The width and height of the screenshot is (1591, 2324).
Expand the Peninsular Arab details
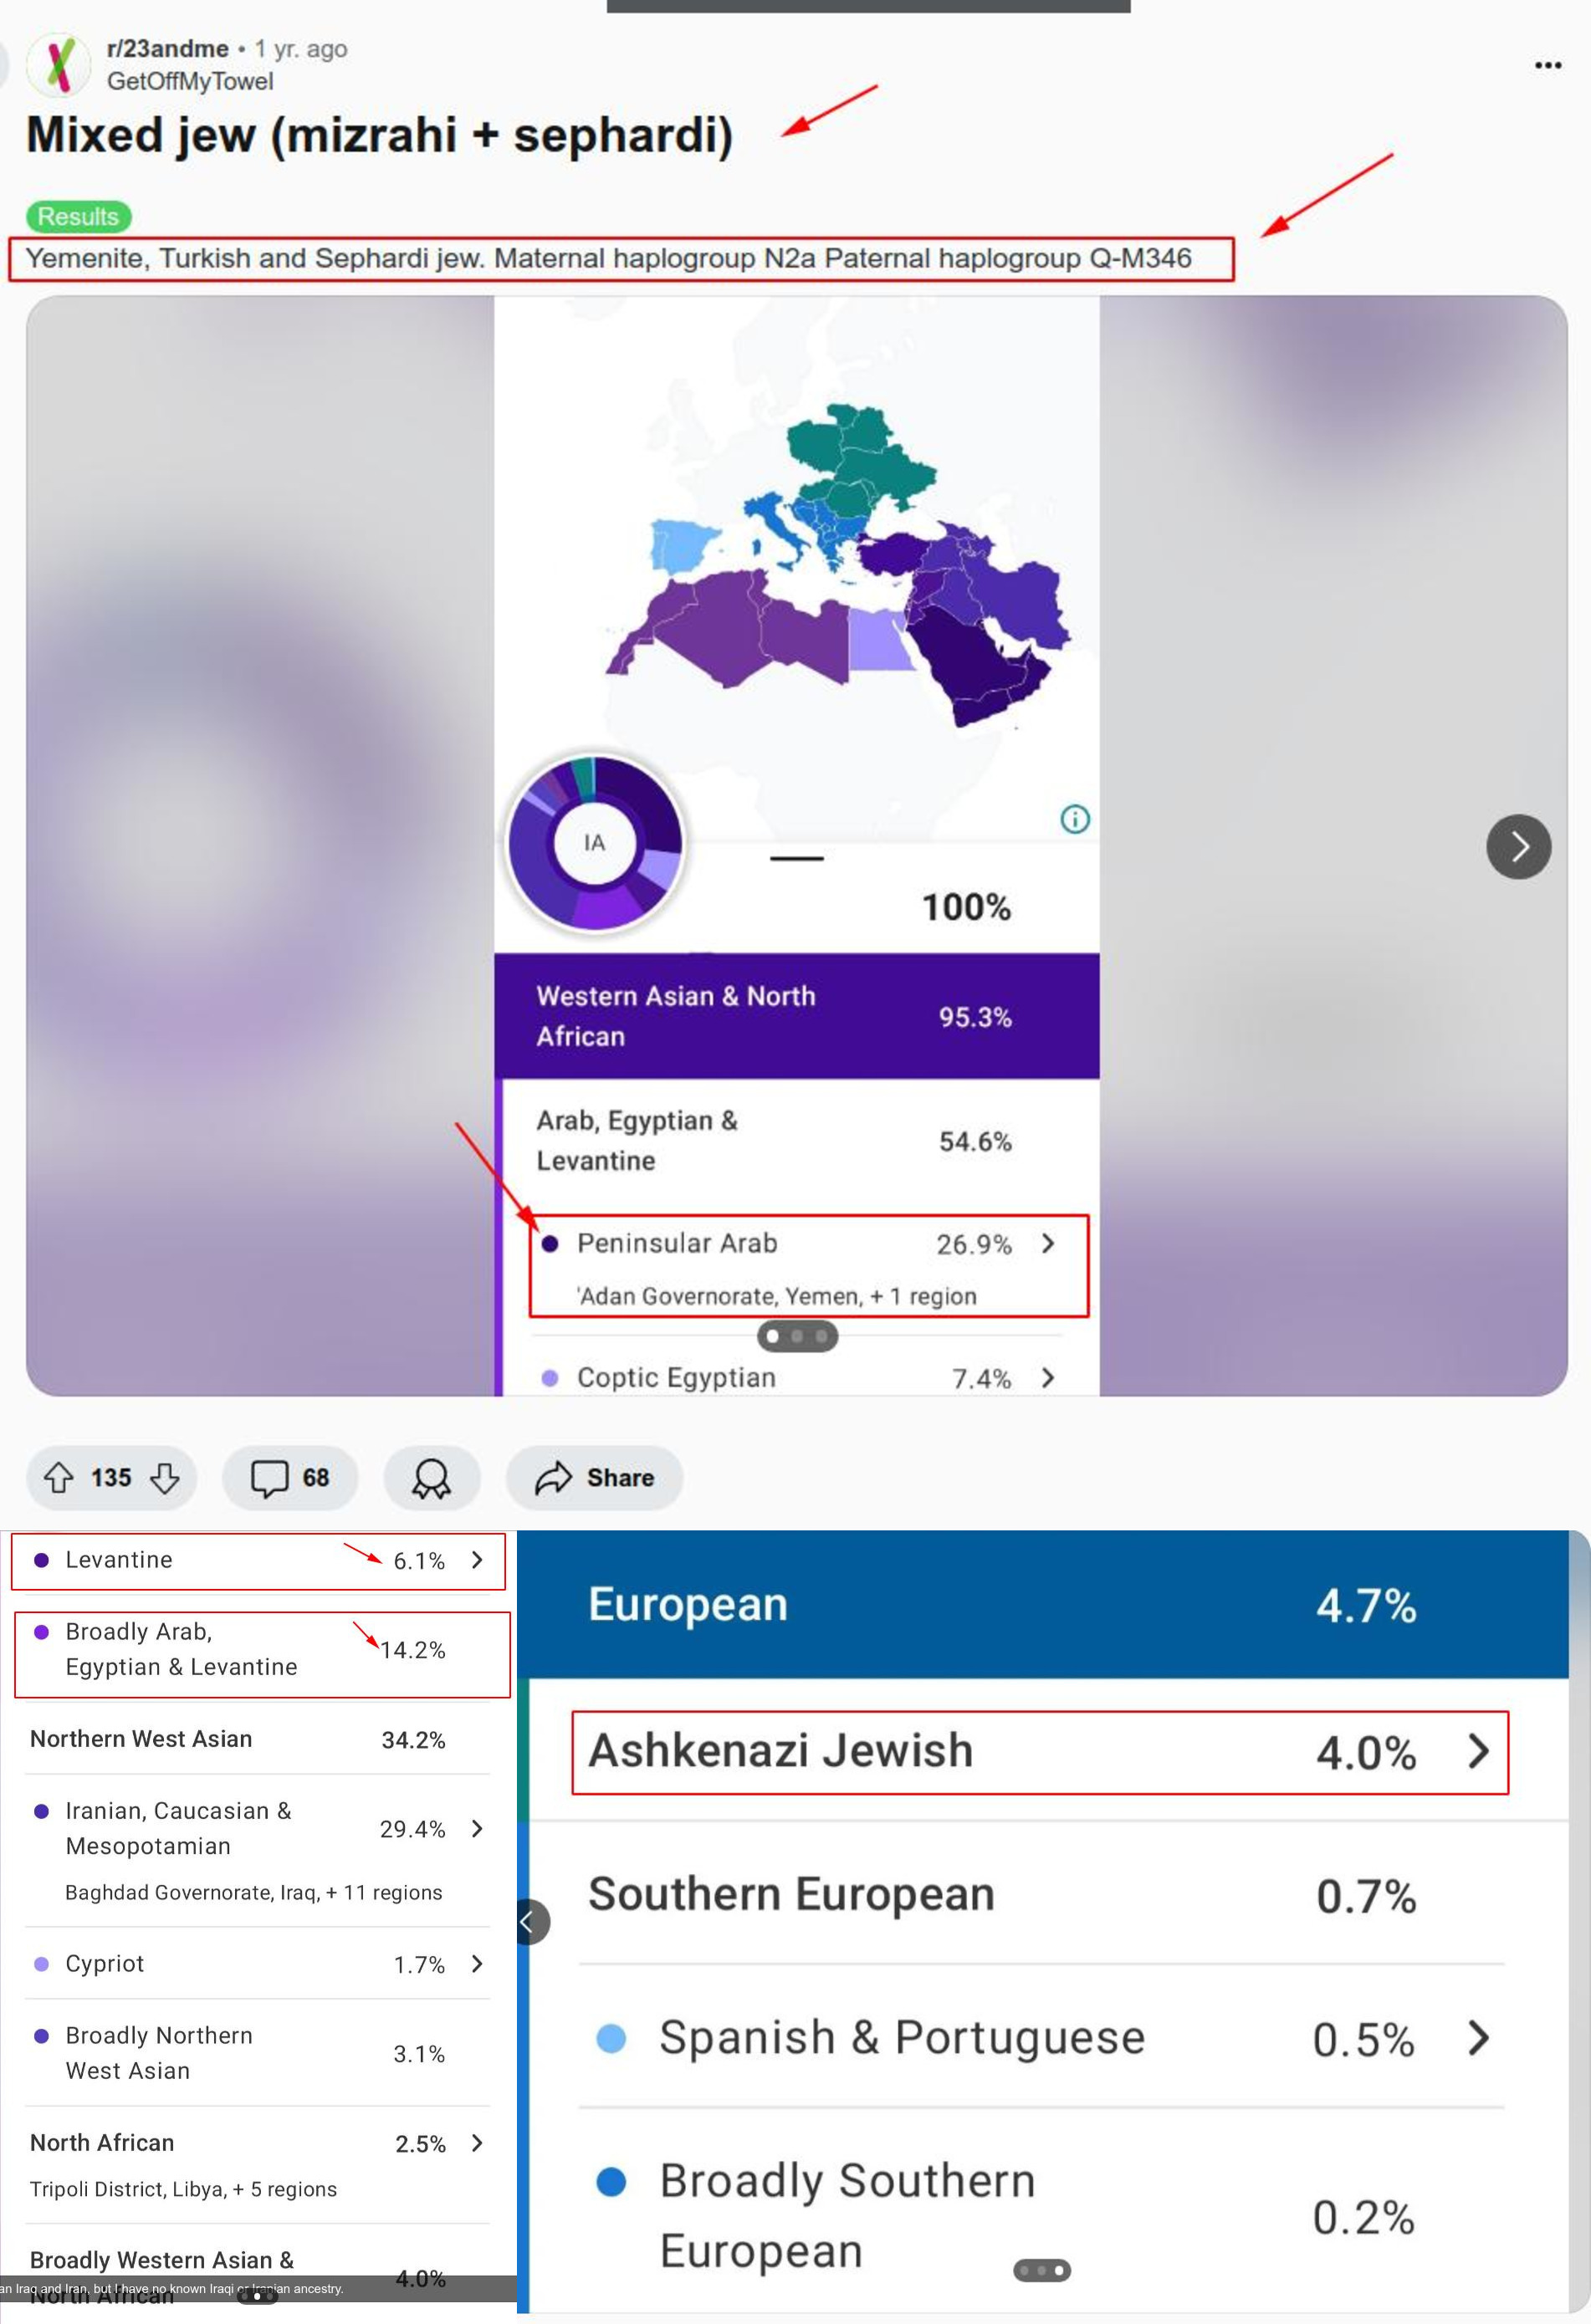point(1047,1243)
